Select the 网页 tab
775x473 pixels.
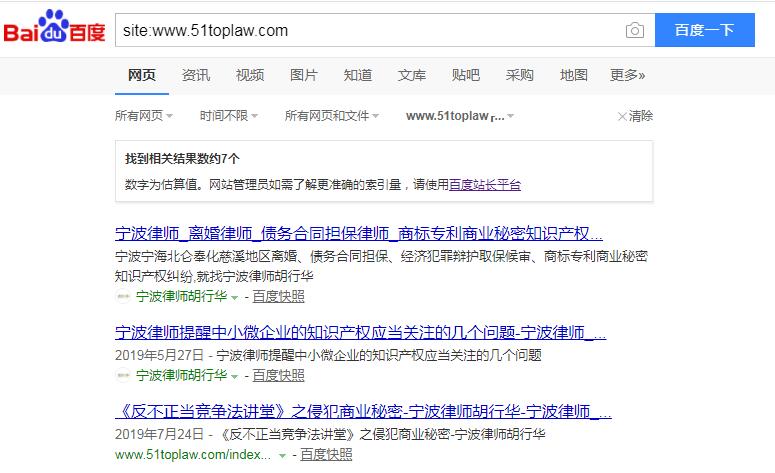[x=141, y=75]
